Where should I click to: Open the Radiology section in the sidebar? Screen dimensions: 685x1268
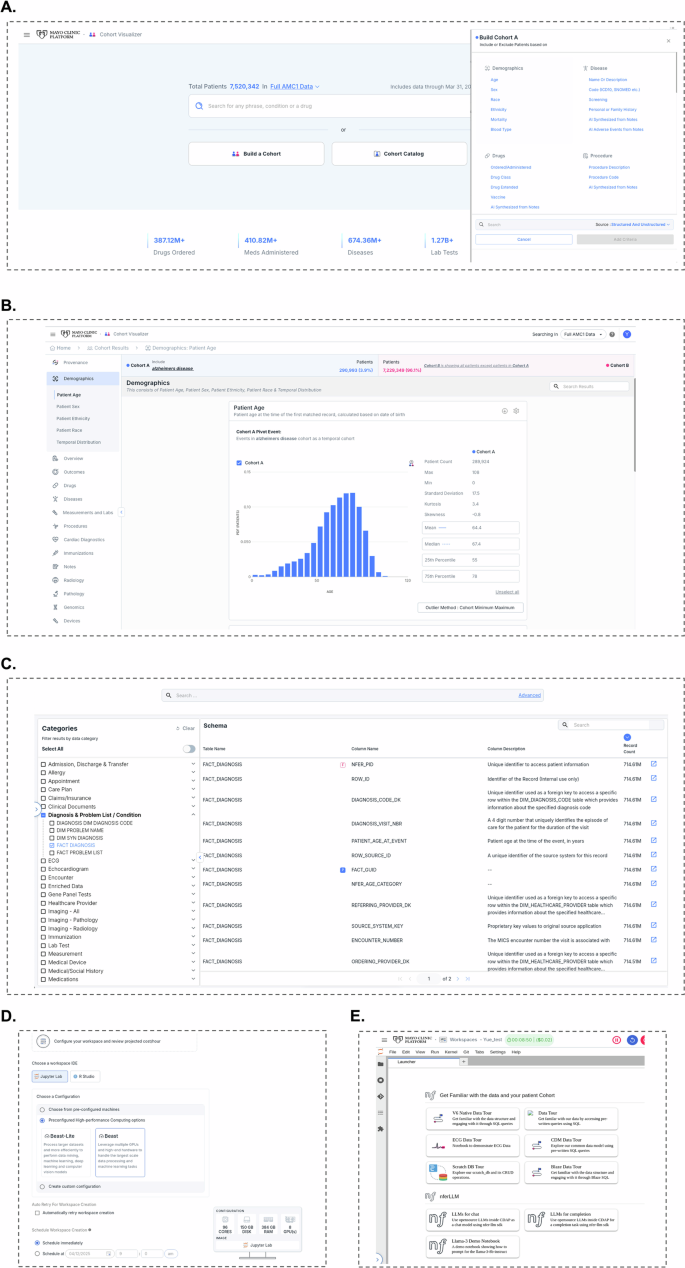click(54, 580)
